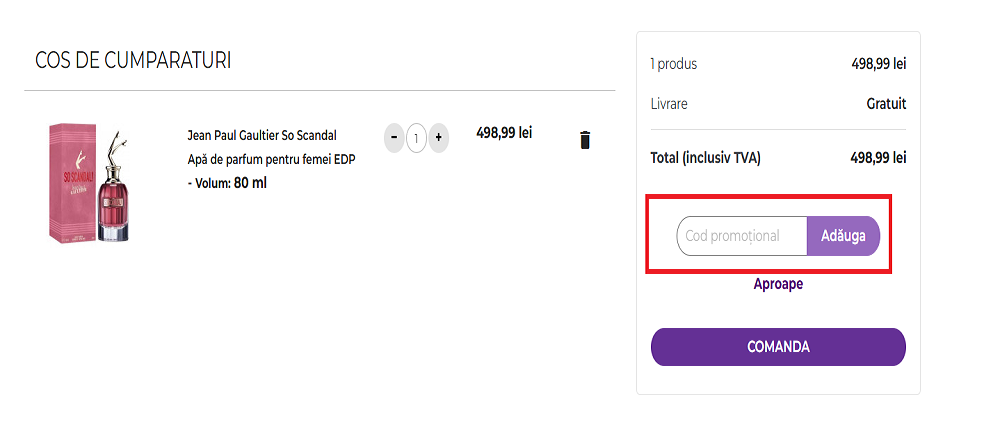
Task: Click the Livrare label in summary
Action: click(x=669, y=104)
